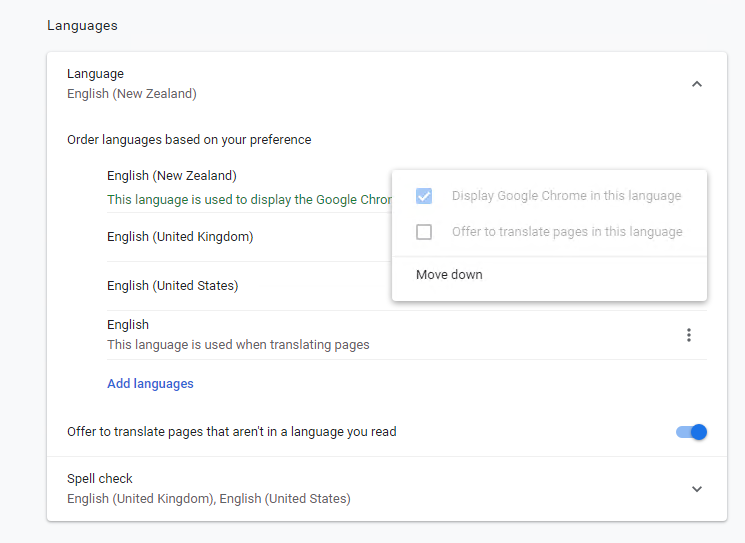Select English (United Kingdom) list entry
Image resolution: width=745 pixels, height=543 pixels.
pos(180,237)
